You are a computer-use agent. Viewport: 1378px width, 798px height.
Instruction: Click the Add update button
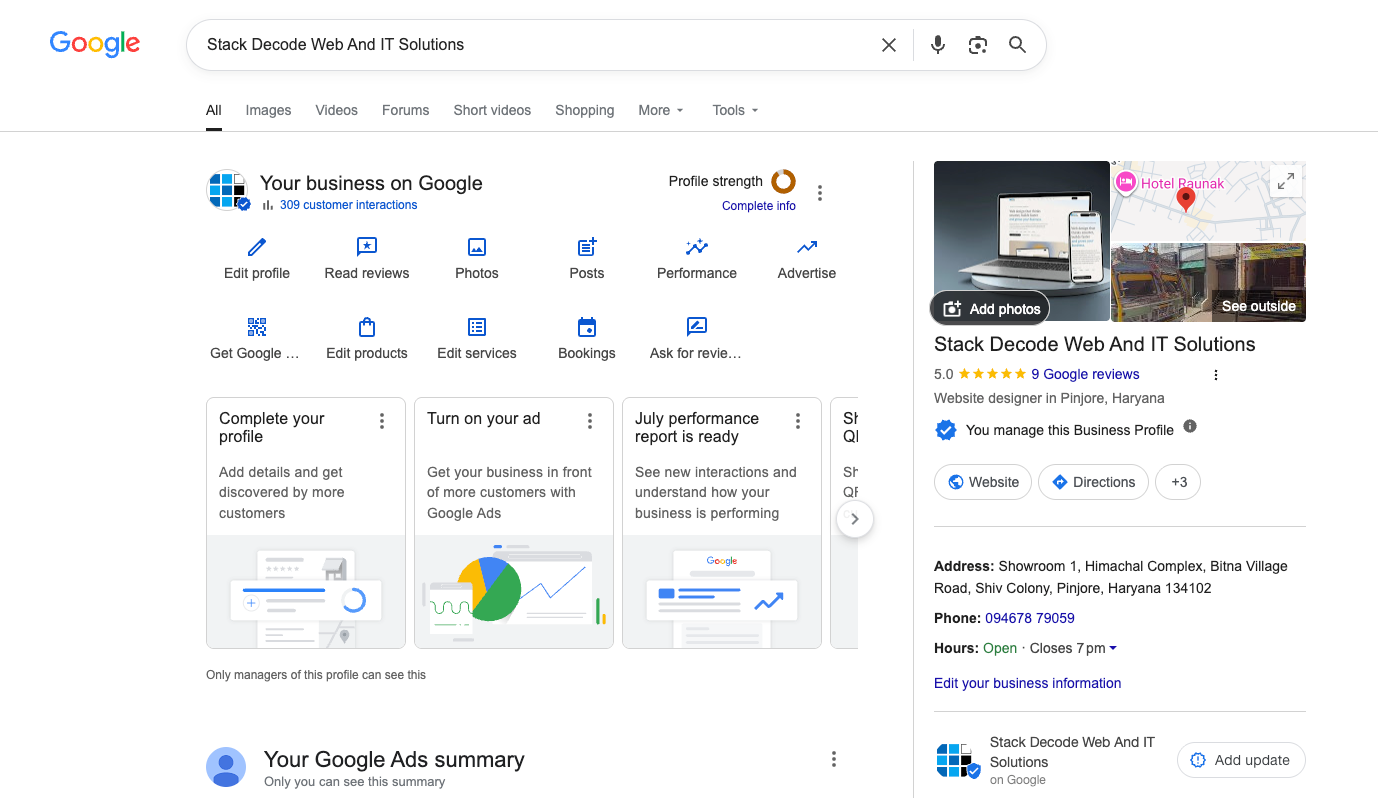[x=1241, y=760]
